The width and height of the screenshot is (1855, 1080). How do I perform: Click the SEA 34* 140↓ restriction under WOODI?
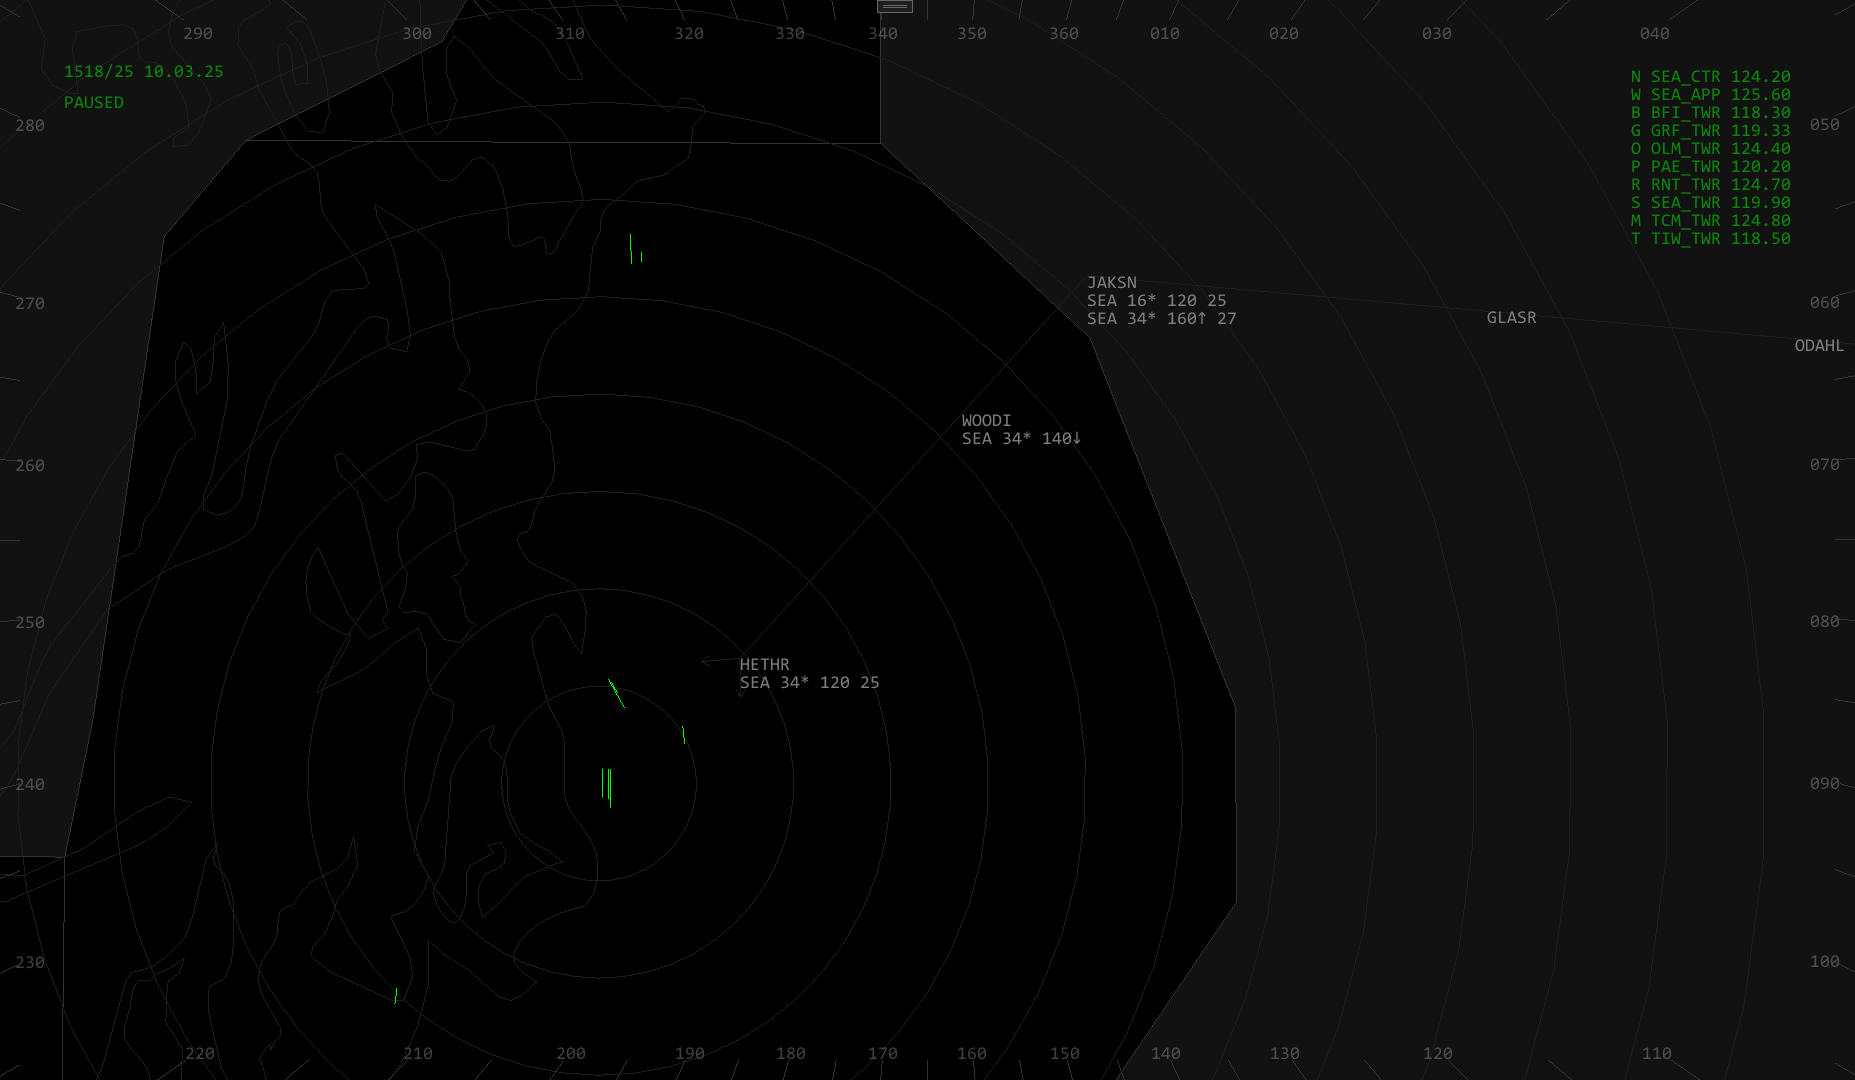click(1022, 439)
